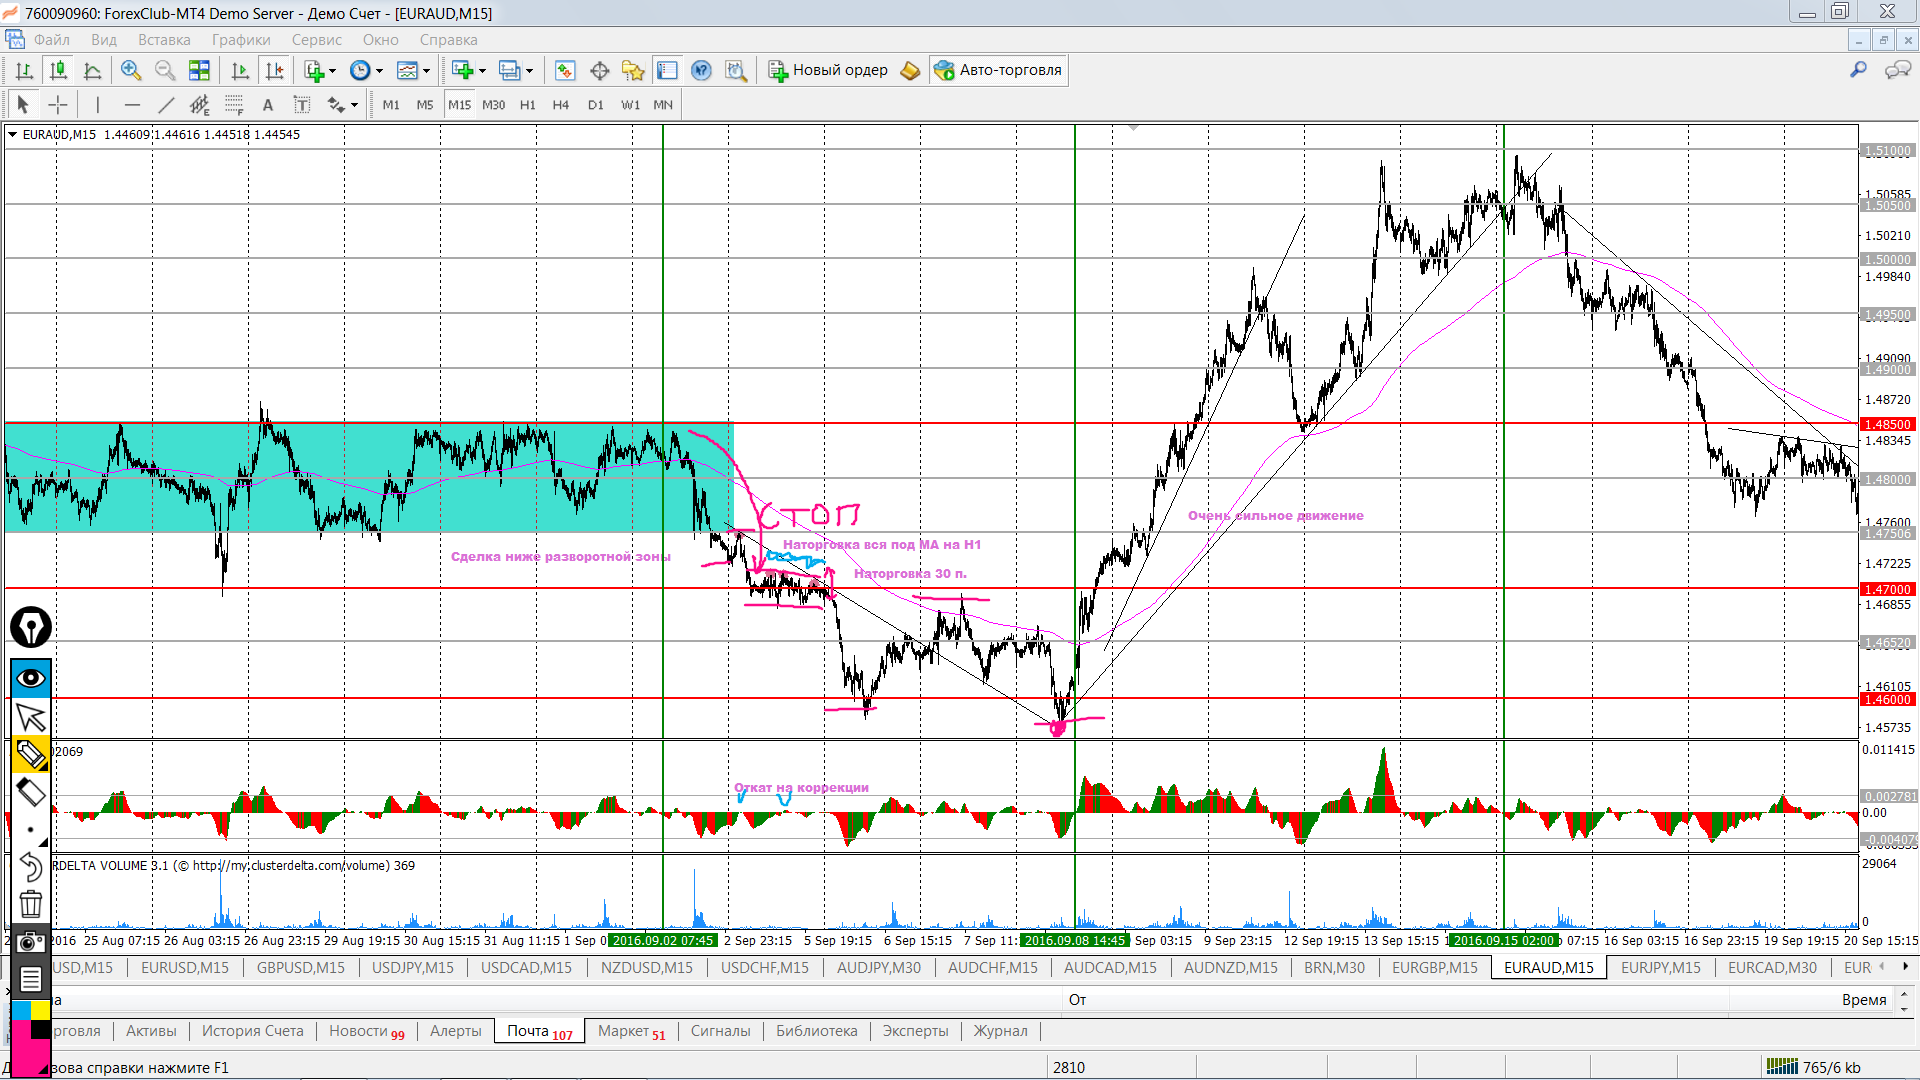Screen dimensions: 1920x1080
Task: Switch to the GBPUSD,M15 chart tab
Action: [301, 967]
